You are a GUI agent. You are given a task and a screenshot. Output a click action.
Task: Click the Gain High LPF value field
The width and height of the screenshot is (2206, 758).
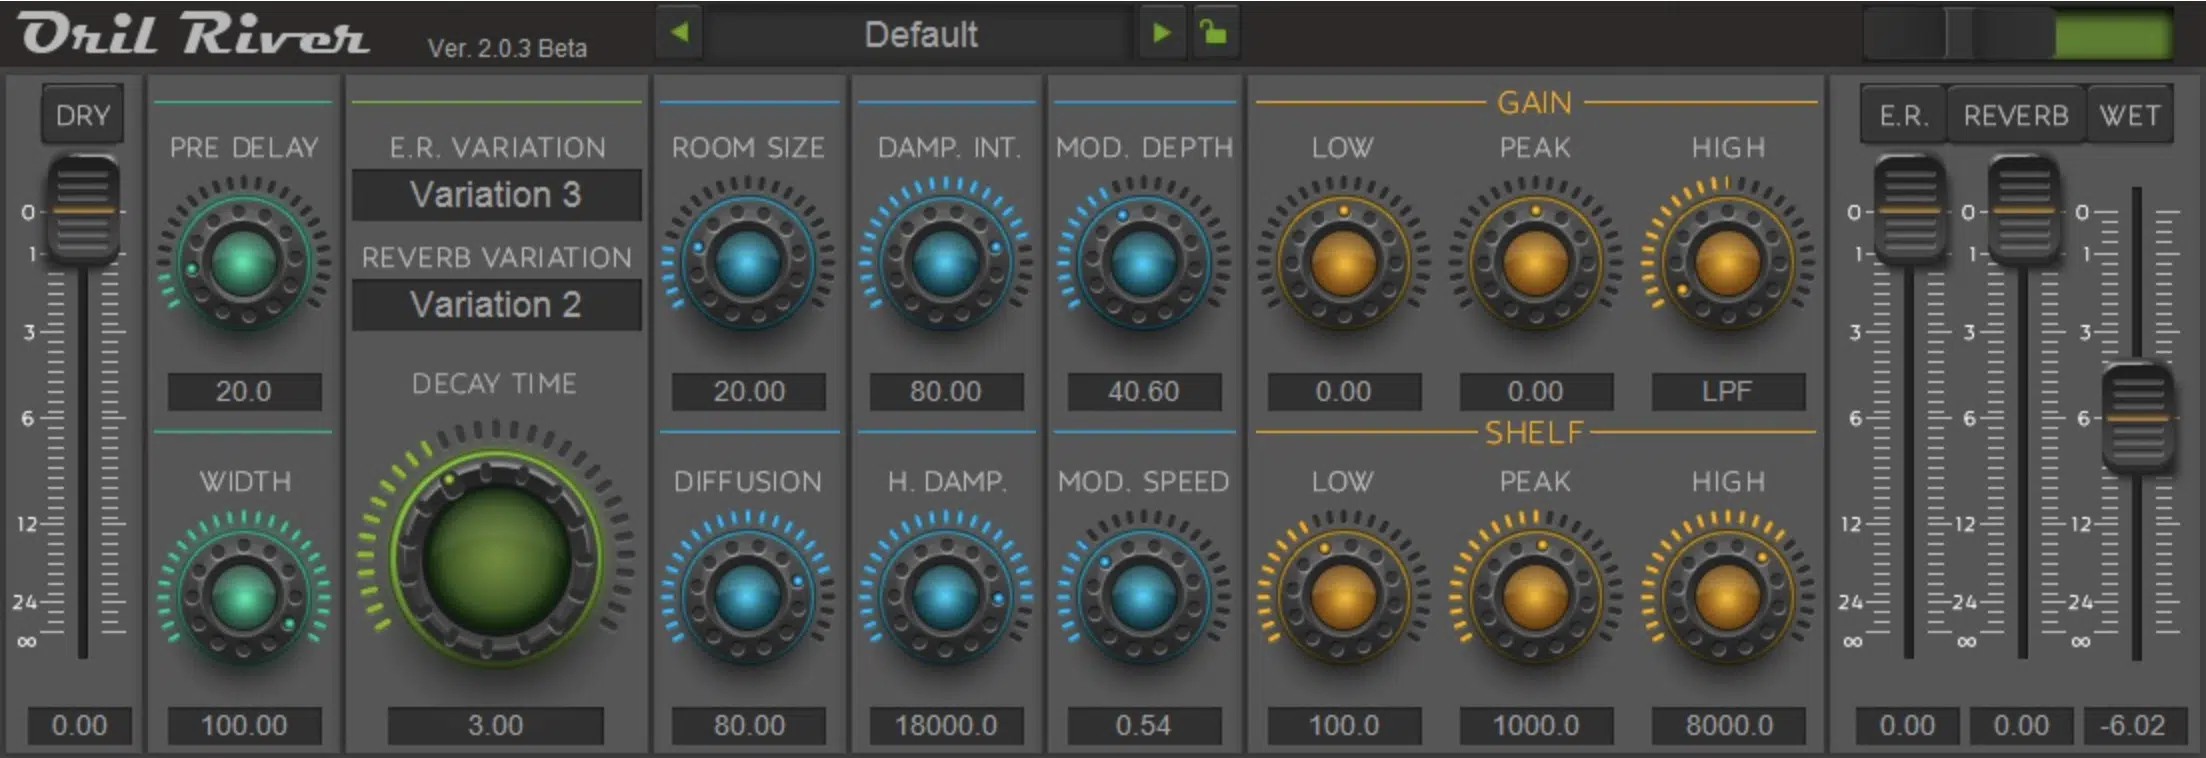1728,391
